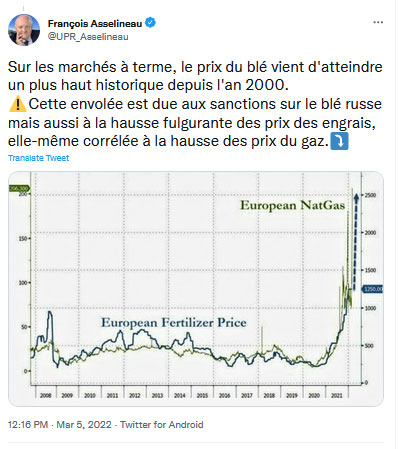Click the green value tag on the left axis

click(19, 189)
